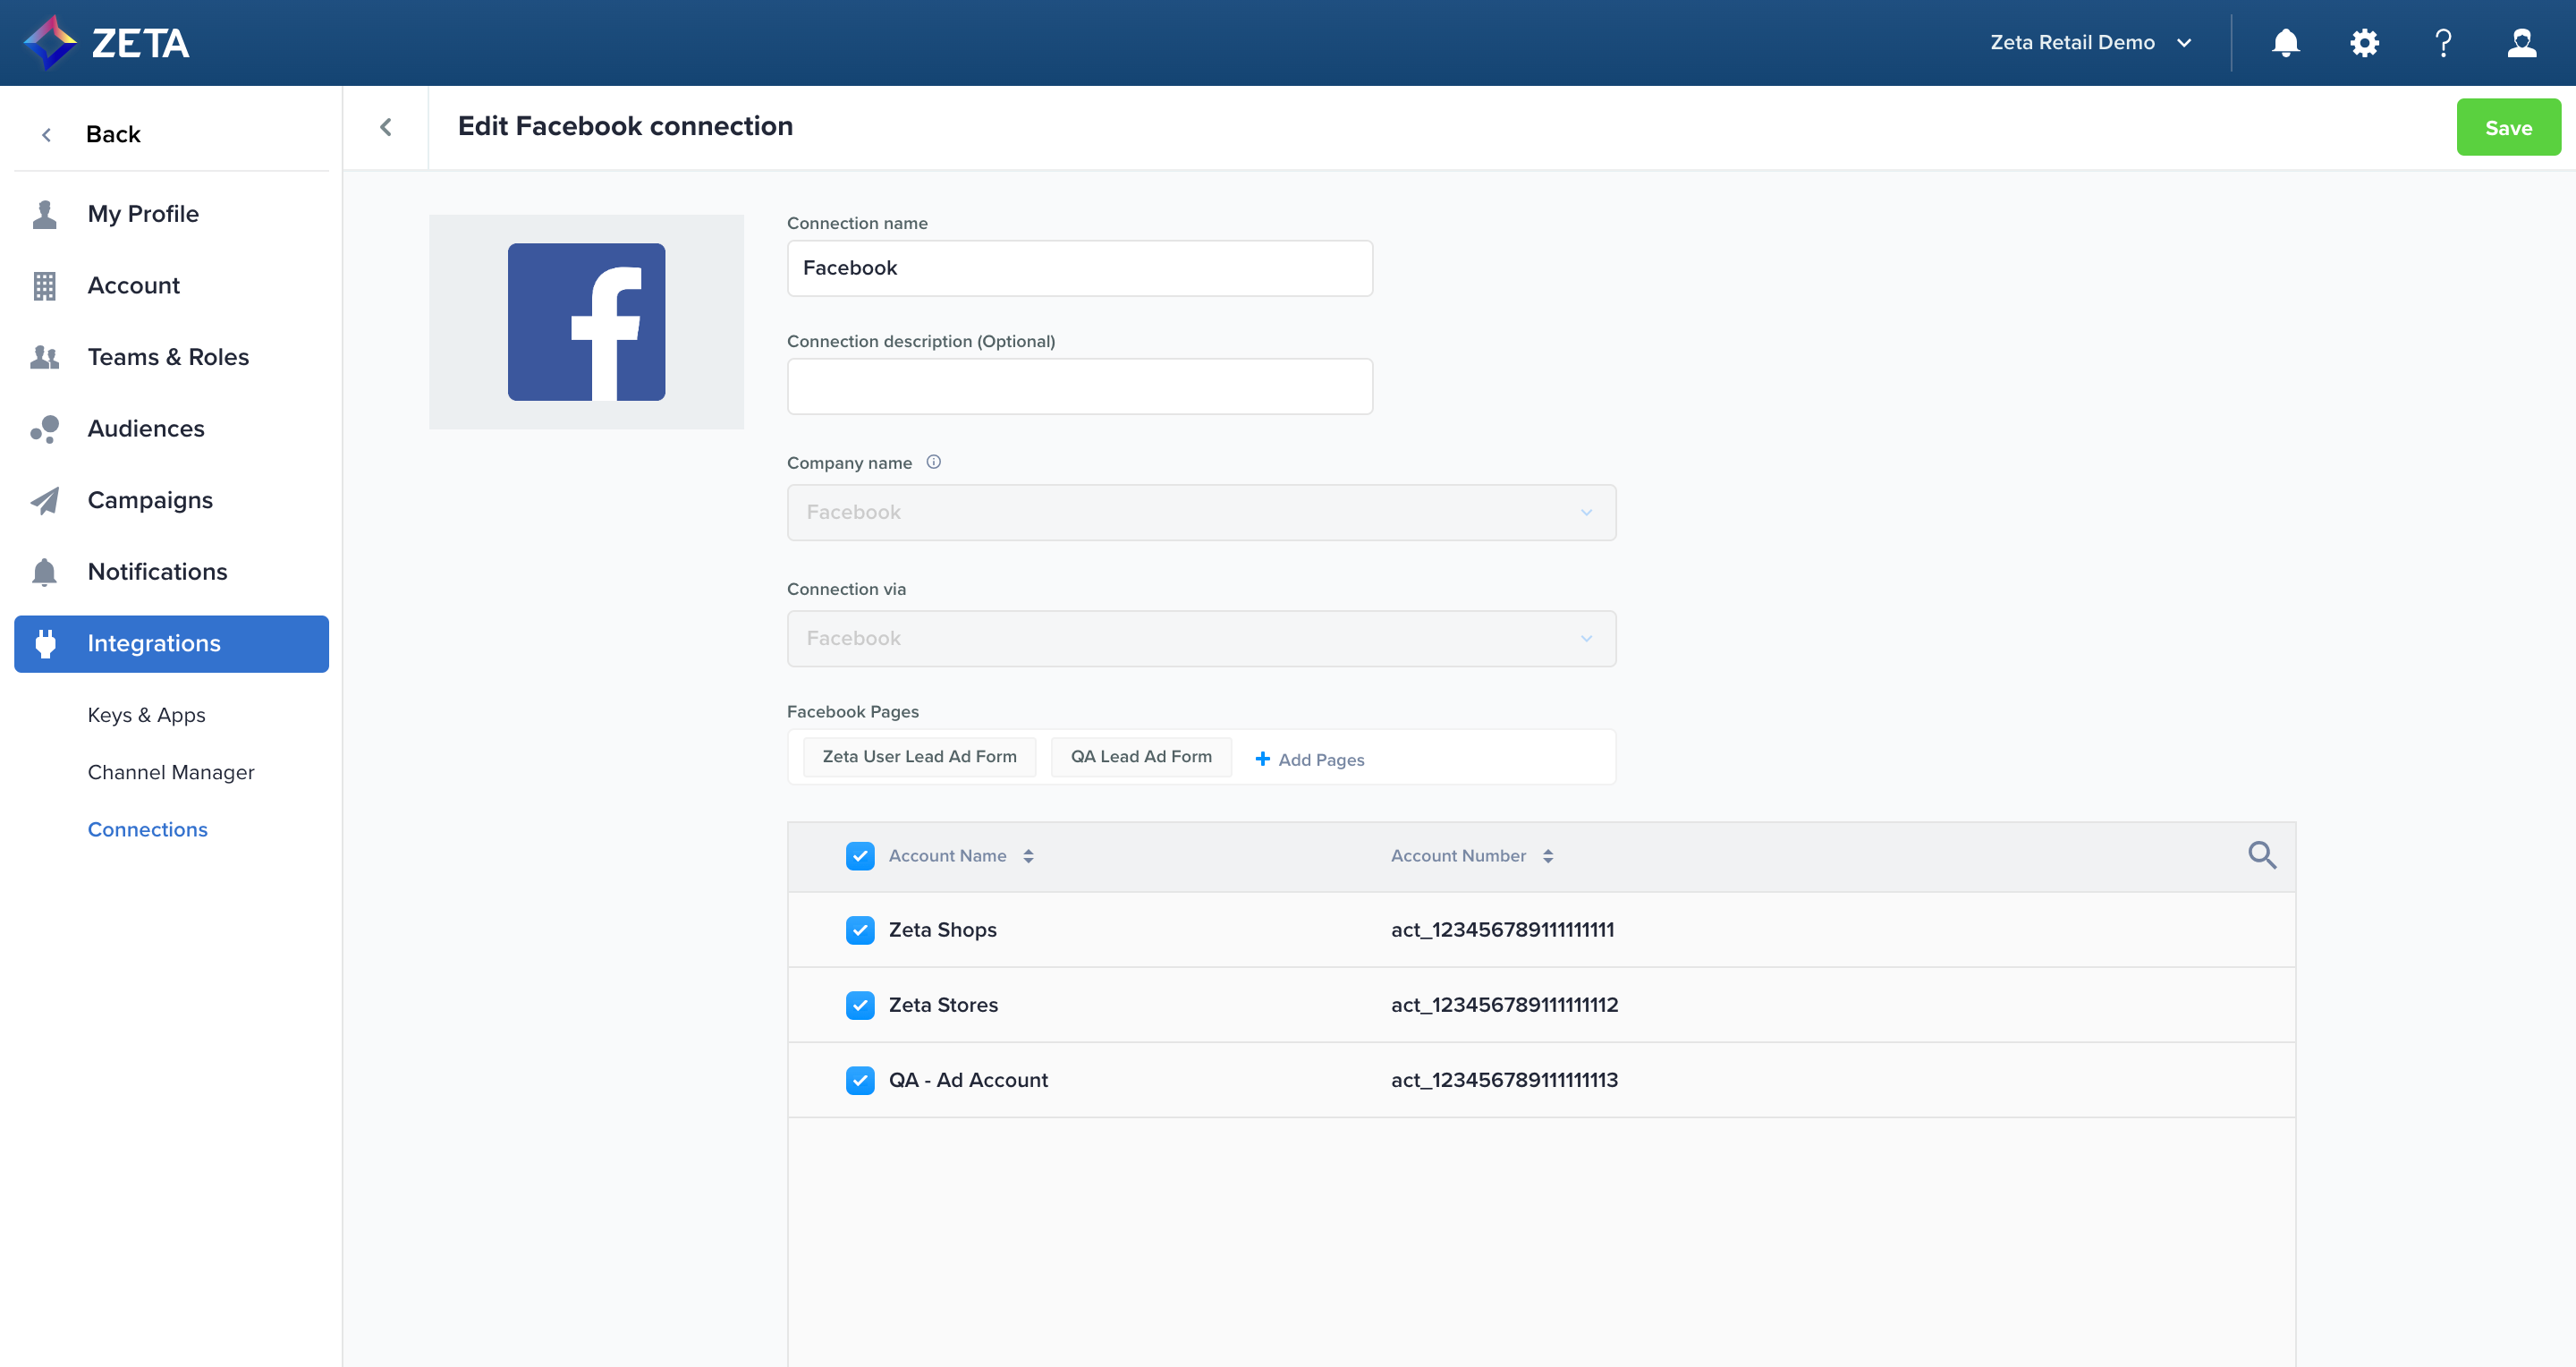The height and width of the screenshot is (1367, 2576).
Task: Click the Connection description input field
Action: pos(1079,386)
